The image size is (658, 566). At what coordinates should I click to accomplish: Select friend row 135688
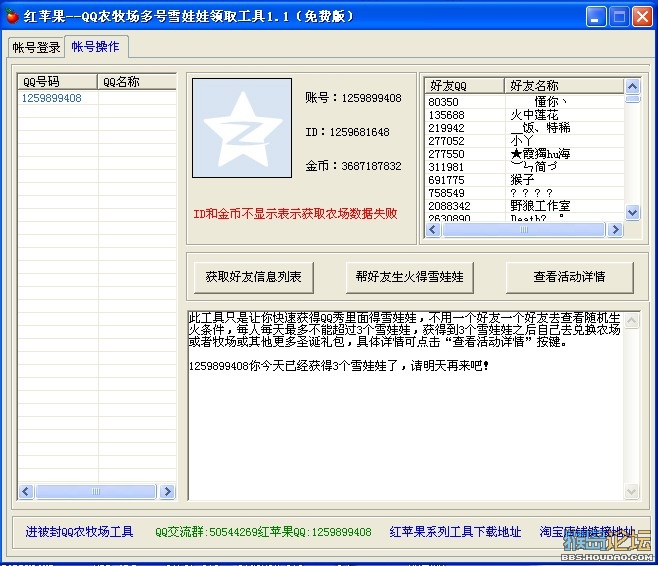(525, 115)
